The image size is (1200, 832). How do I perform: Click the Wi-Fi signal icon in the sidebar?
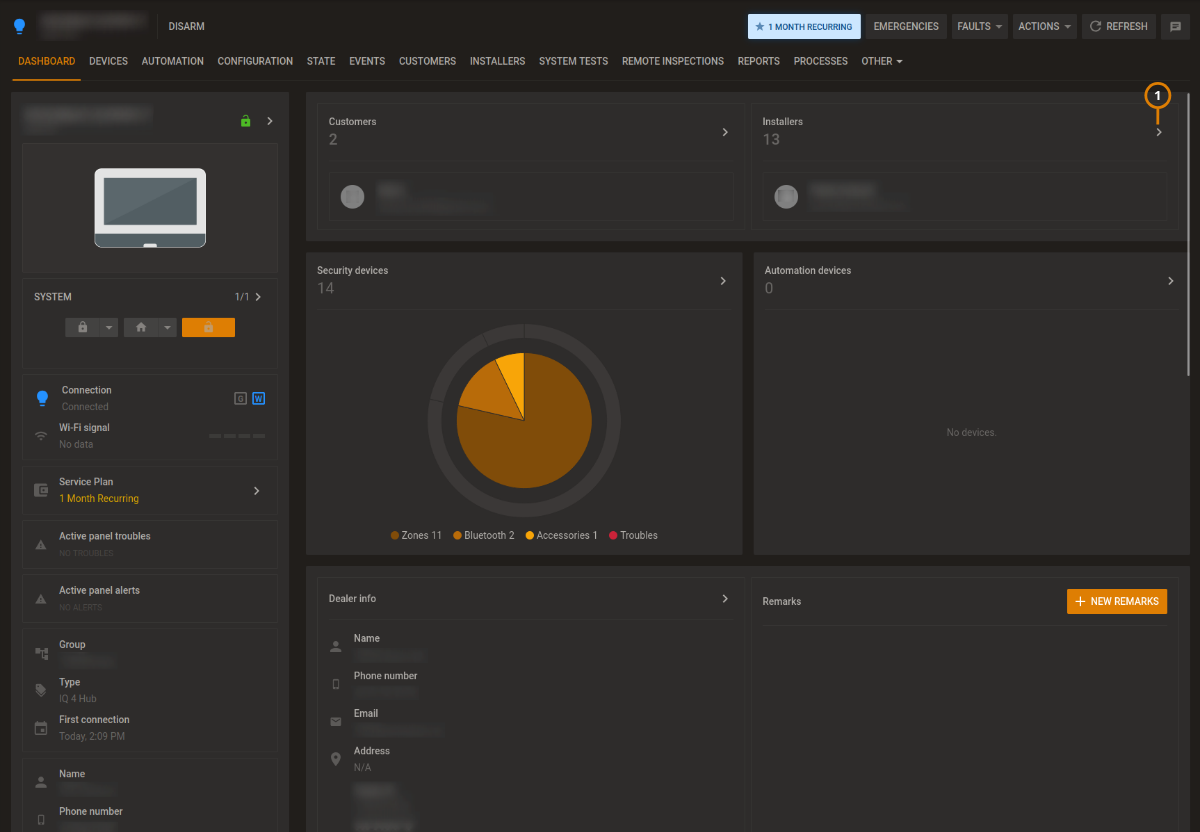[42, 434]
